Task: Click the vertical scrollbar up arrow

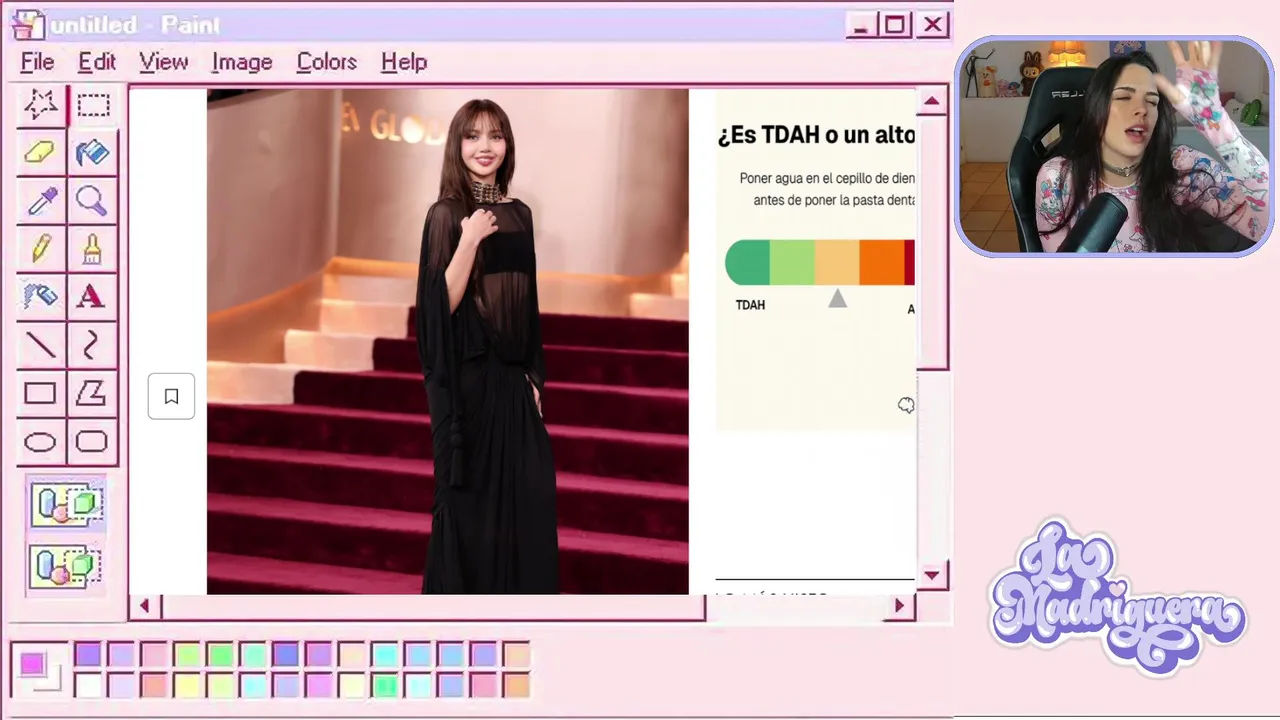Action: [932, 101]
